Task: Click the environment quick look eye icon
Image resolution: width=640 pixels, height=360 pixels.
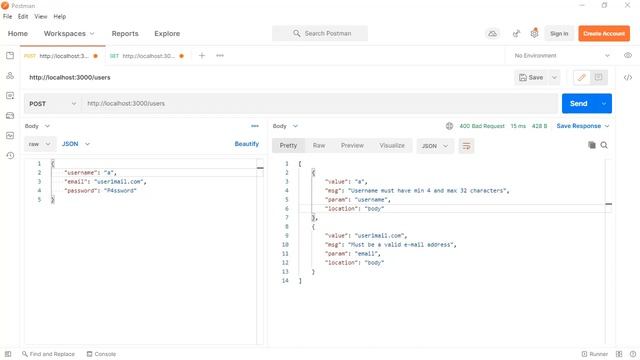Action: pos(628,56)
